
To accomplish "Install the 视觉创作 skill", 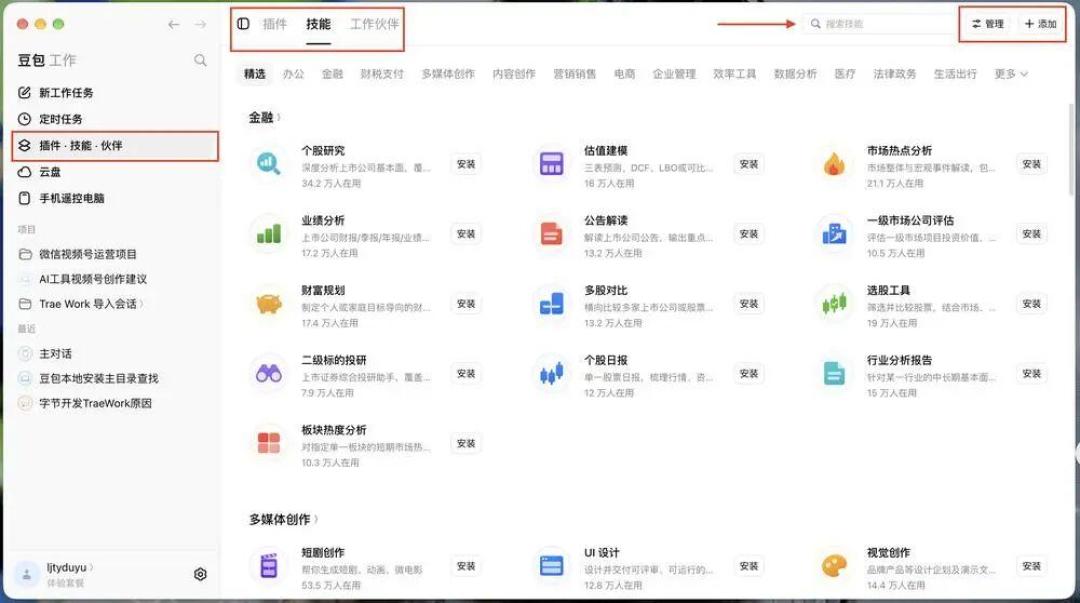I will (1032, 566).
